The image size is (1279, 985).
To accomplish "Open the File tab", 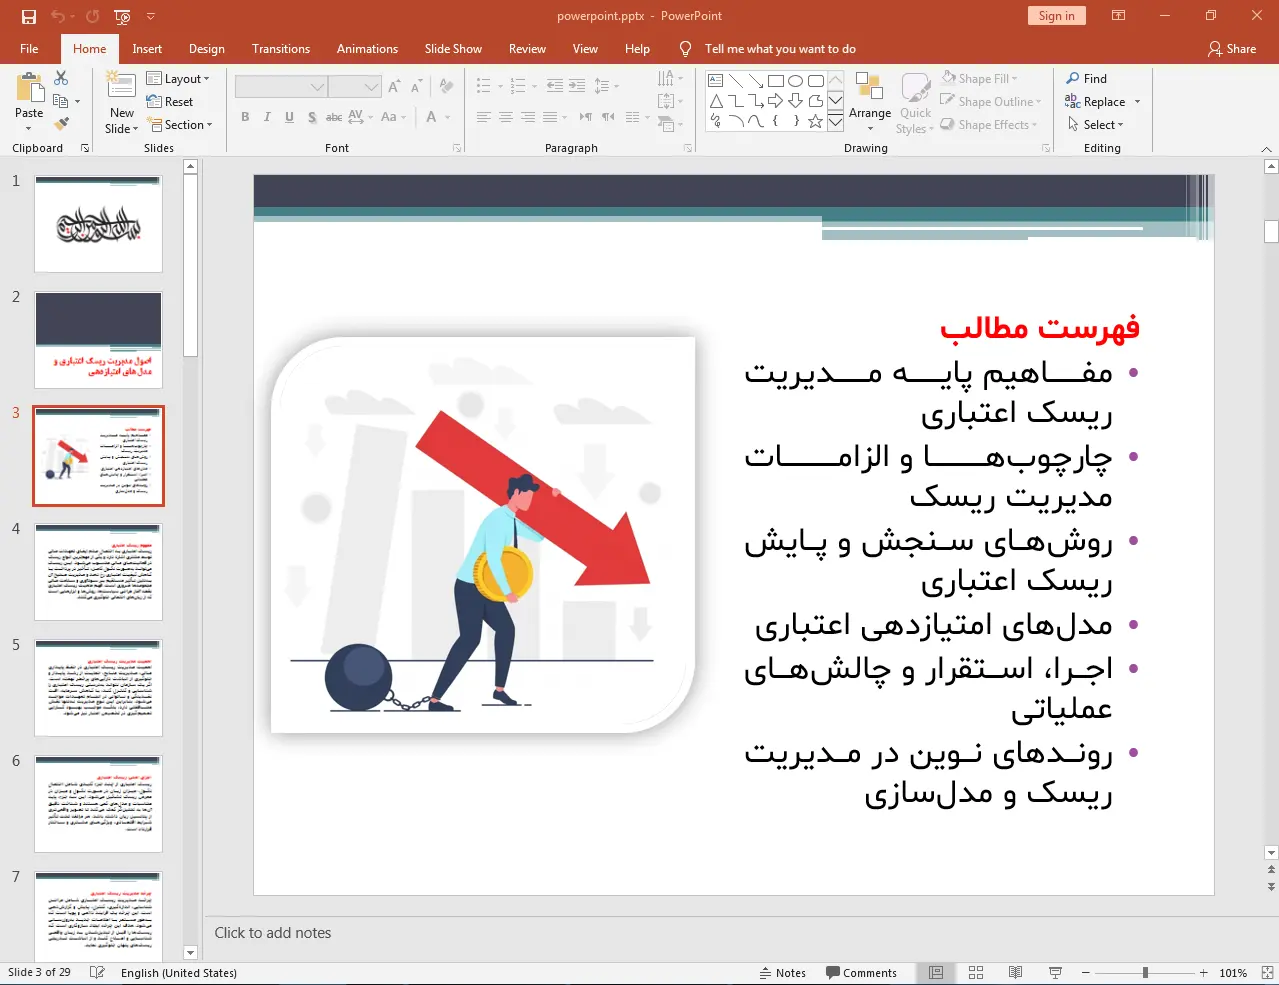I will (29, 49).
